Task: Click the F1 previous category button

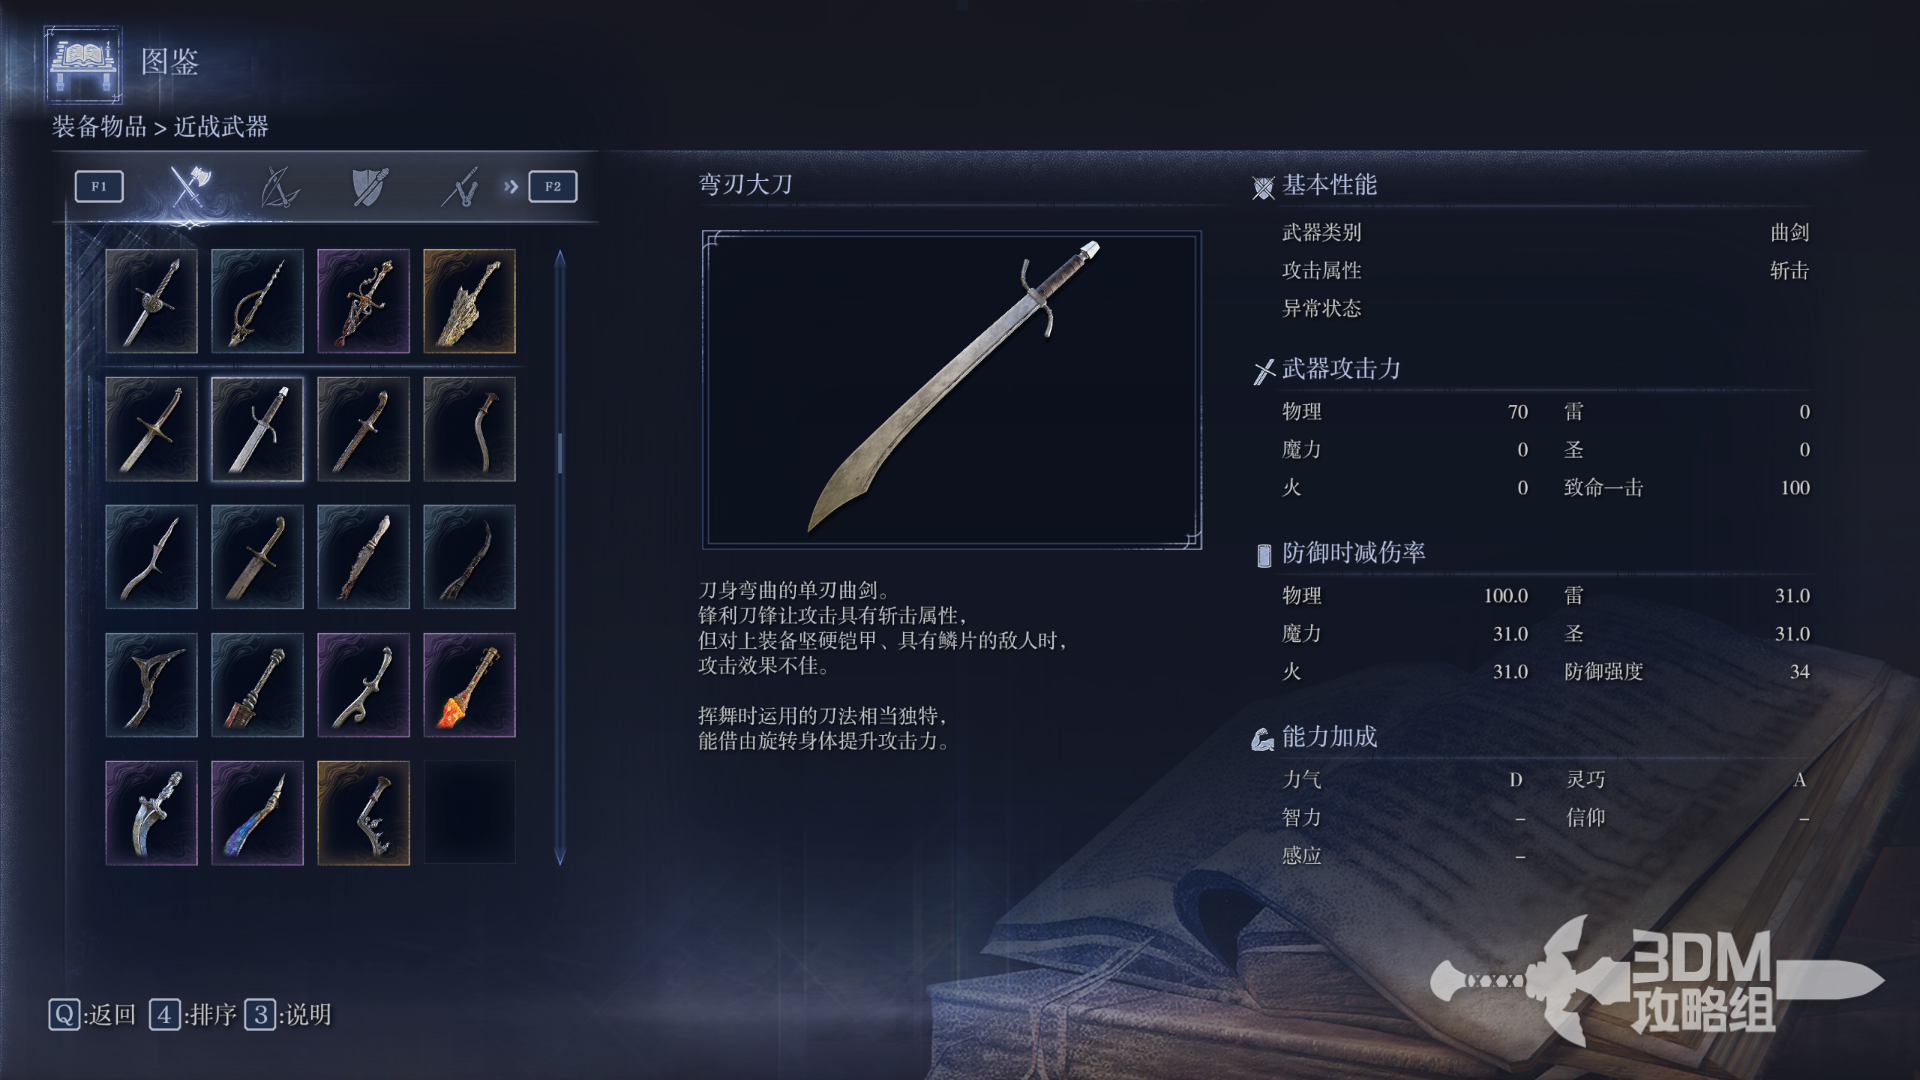Action: click(x=99, y=187)
